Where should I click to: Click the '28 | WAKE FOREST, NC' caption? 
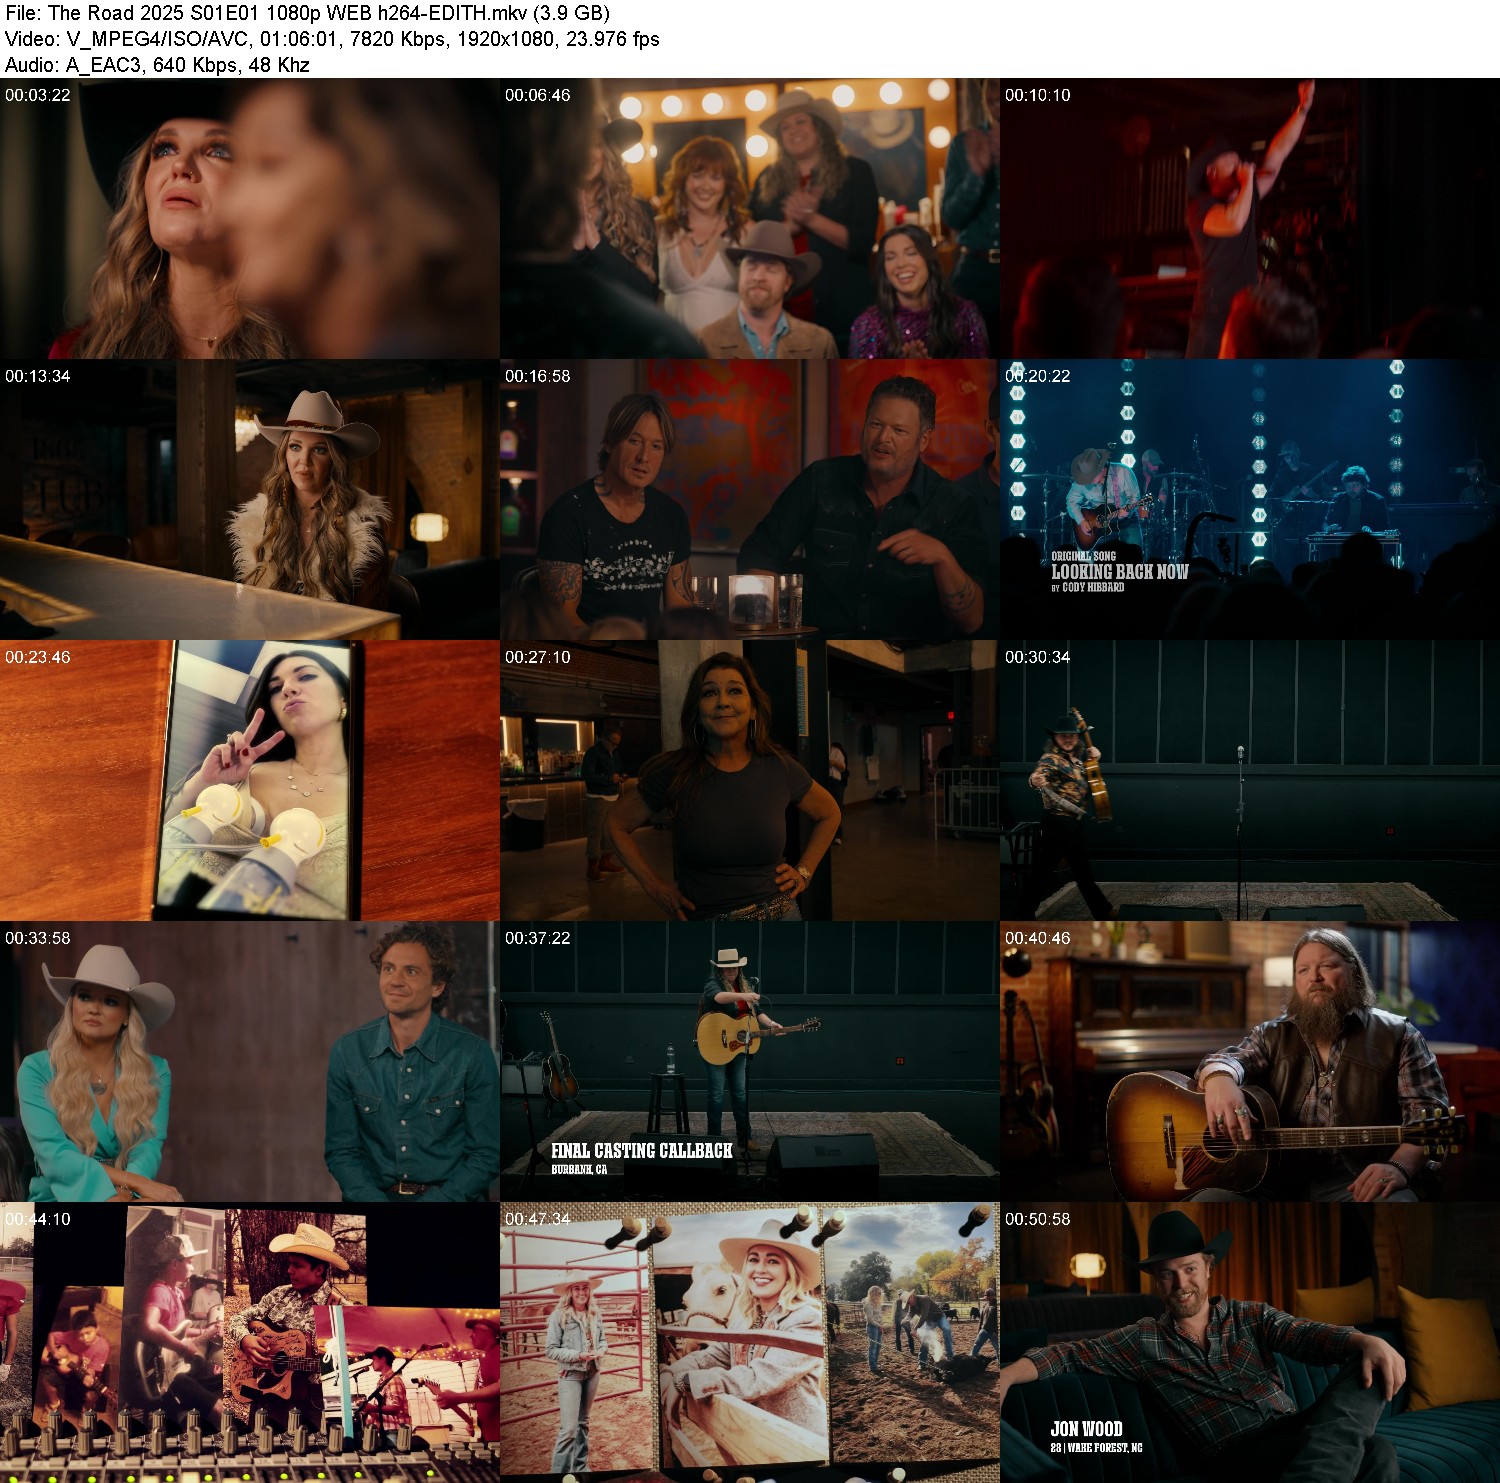click(x=1096, y=1448)
